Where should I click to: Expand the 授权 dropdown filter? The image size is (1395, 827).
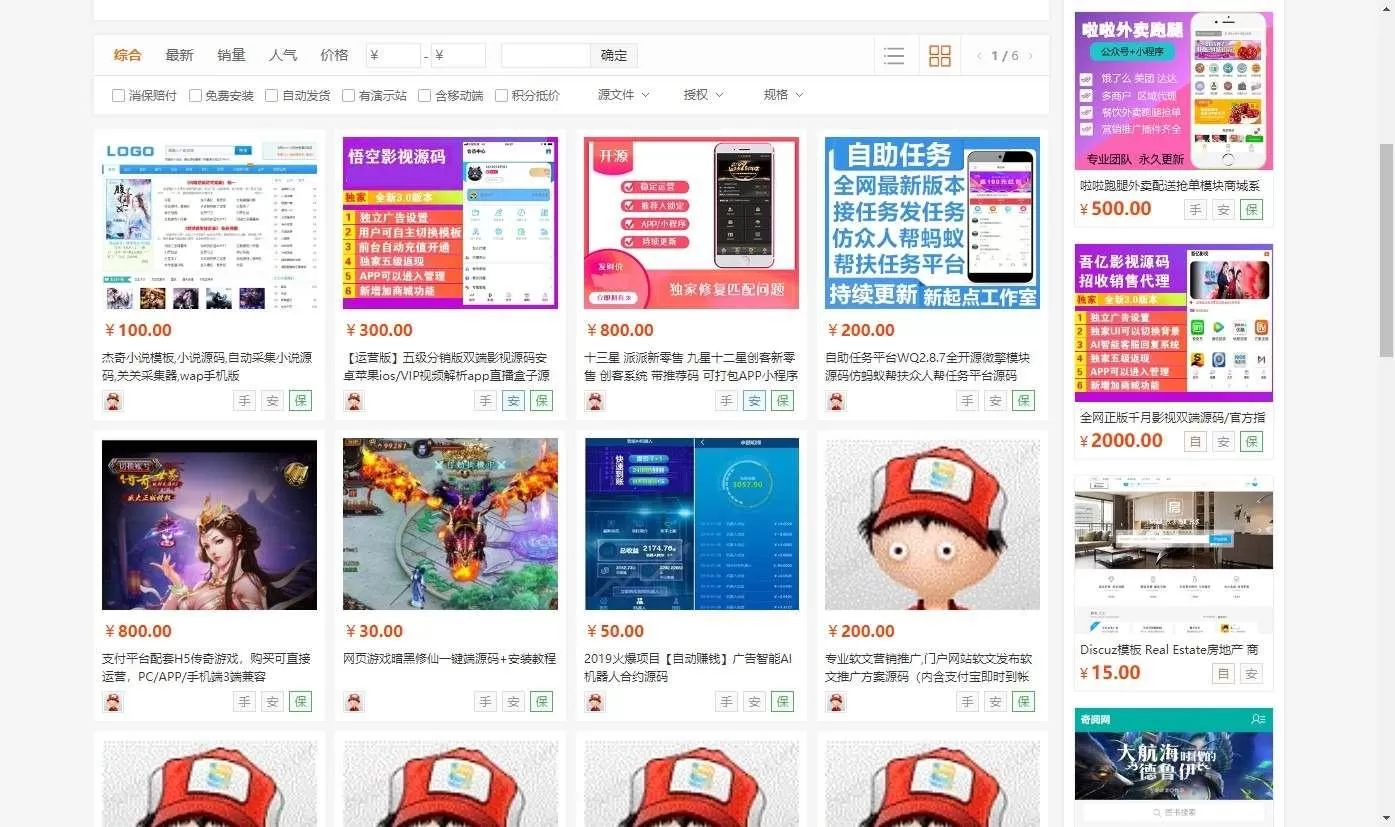click(x=703, y=95)
